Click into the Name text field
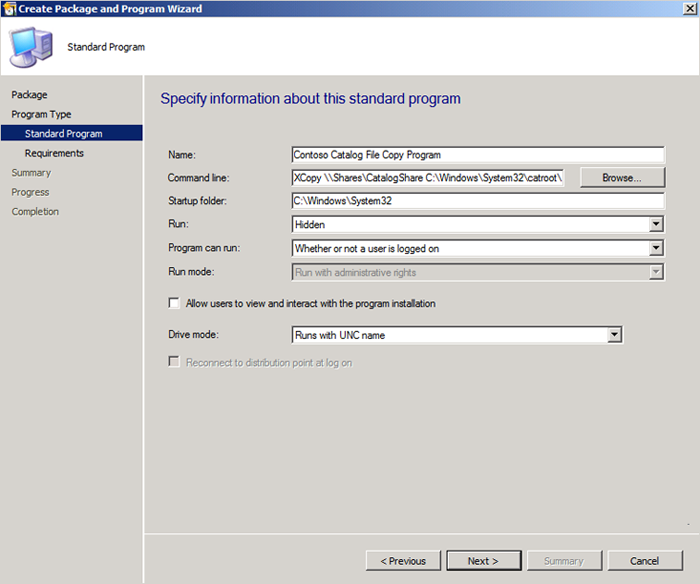This screenshot has width=700, height=584. [477, 155]
